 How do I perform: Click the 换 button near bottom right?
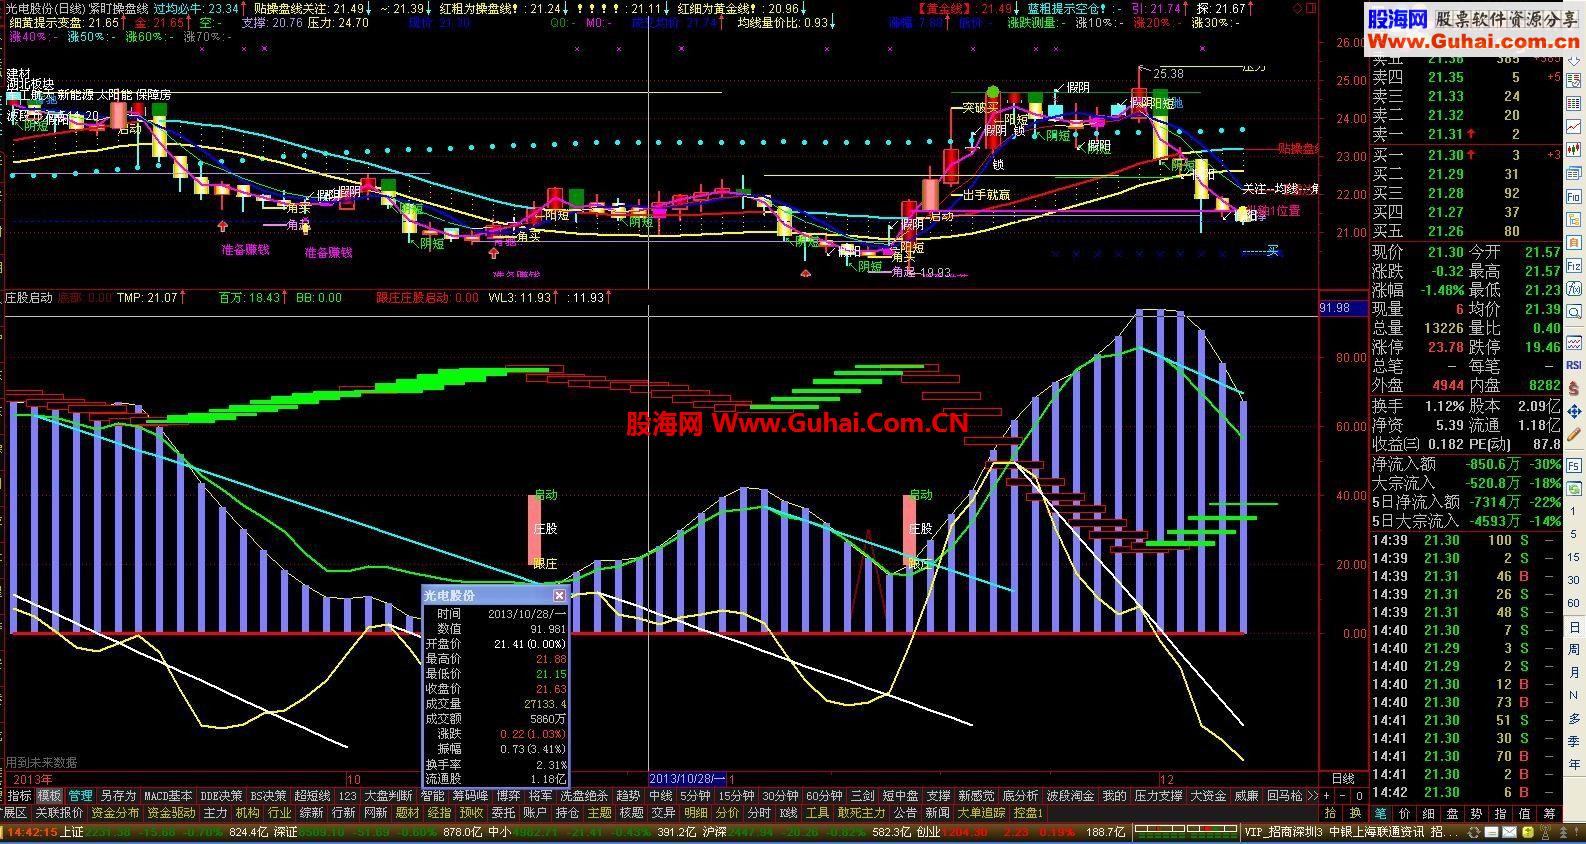pyautogui.click(x=1356, y=814)
